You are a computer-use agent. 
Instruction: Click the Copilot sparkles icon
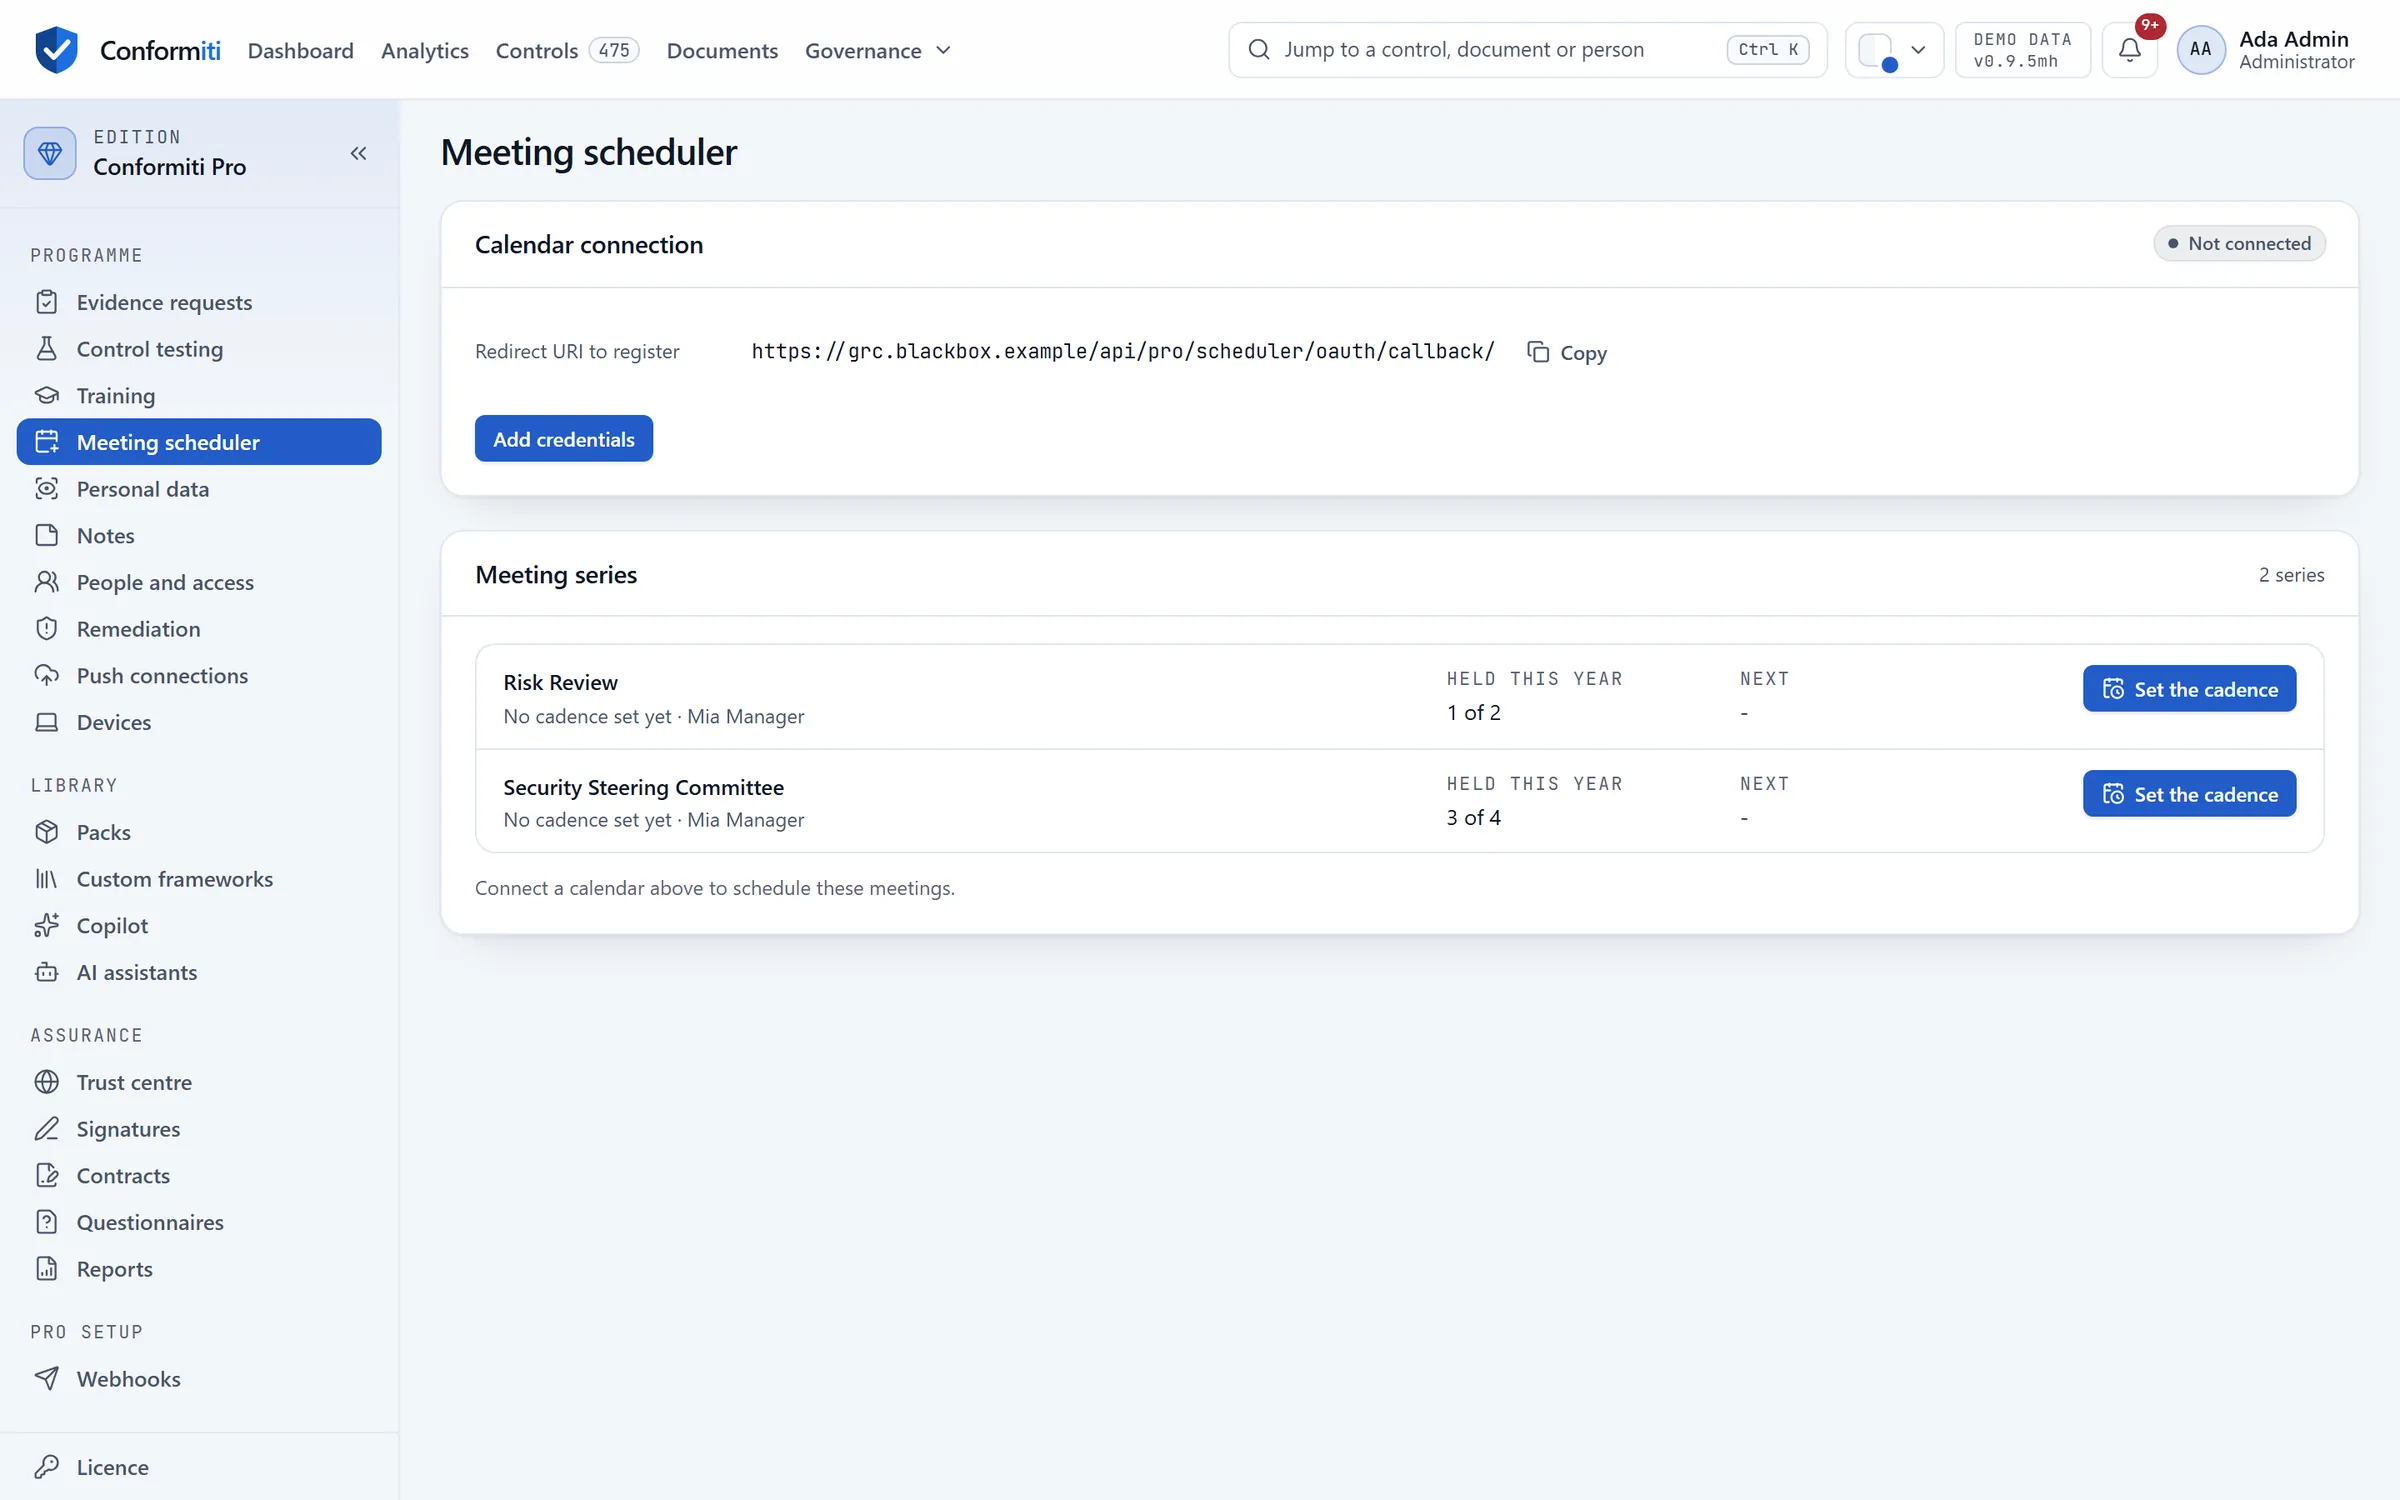[x=46, y=925]
